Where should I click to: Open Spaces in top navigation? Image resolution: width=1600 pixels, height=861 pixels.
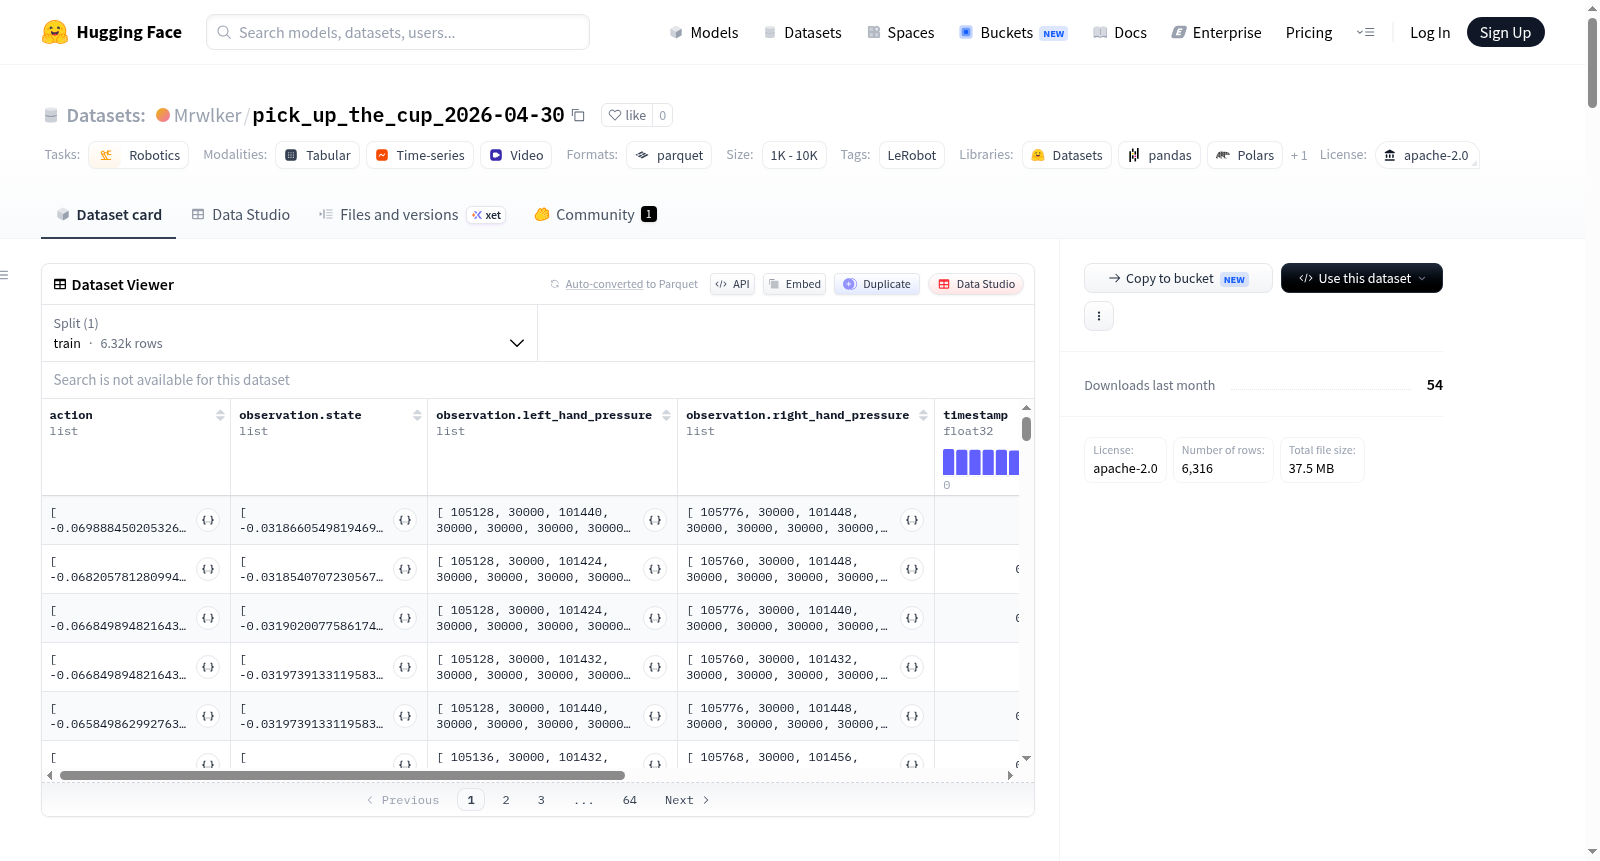pos(901,32)
